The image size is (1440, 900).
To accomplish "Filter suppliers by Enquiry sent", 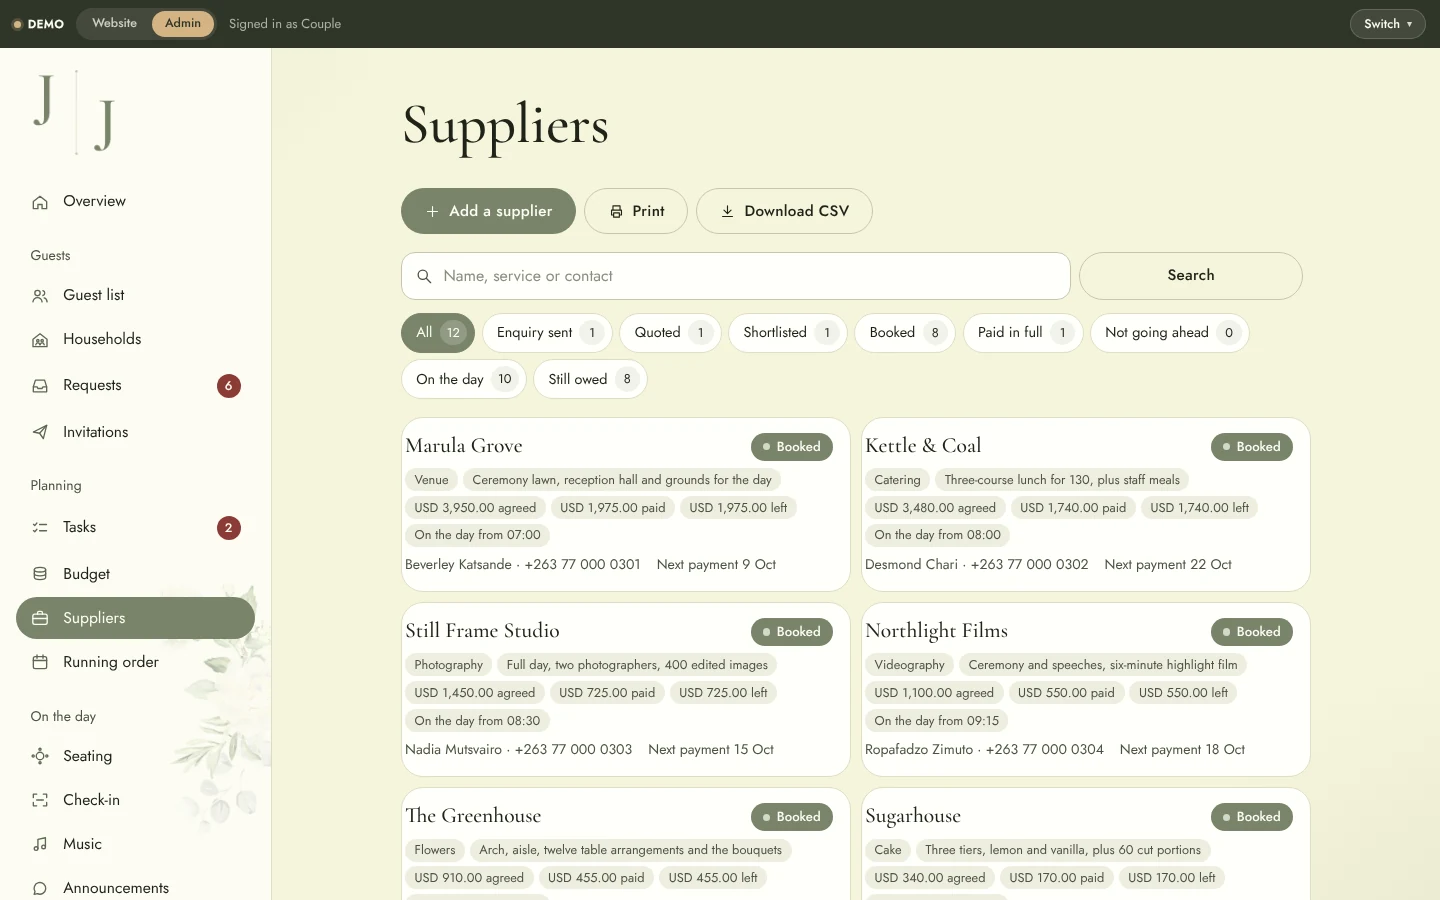I will [x=547, y=333].
